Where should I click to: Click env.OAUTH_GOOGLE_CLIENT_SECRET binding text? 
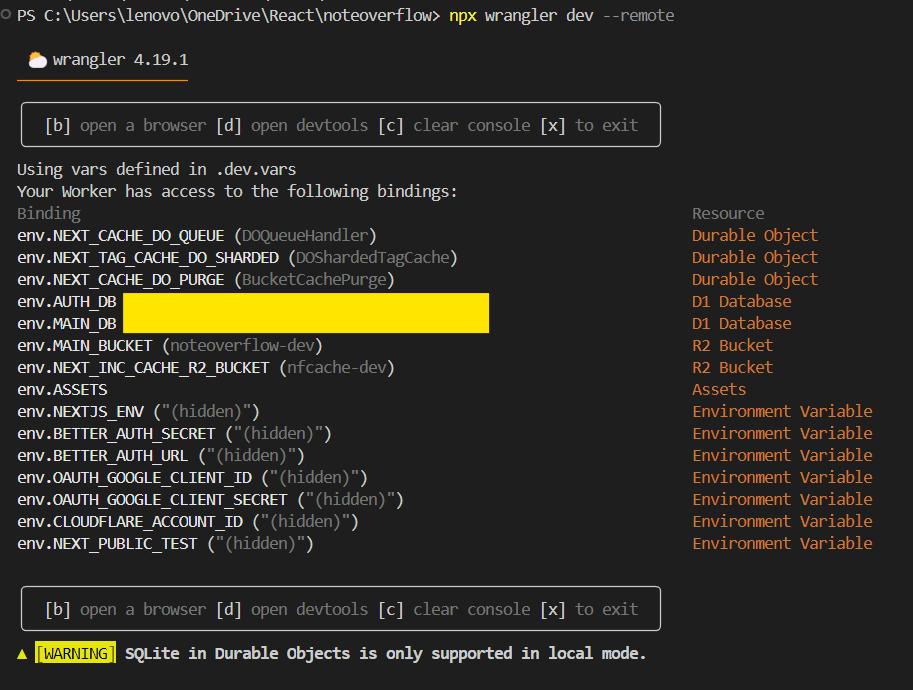153,500
